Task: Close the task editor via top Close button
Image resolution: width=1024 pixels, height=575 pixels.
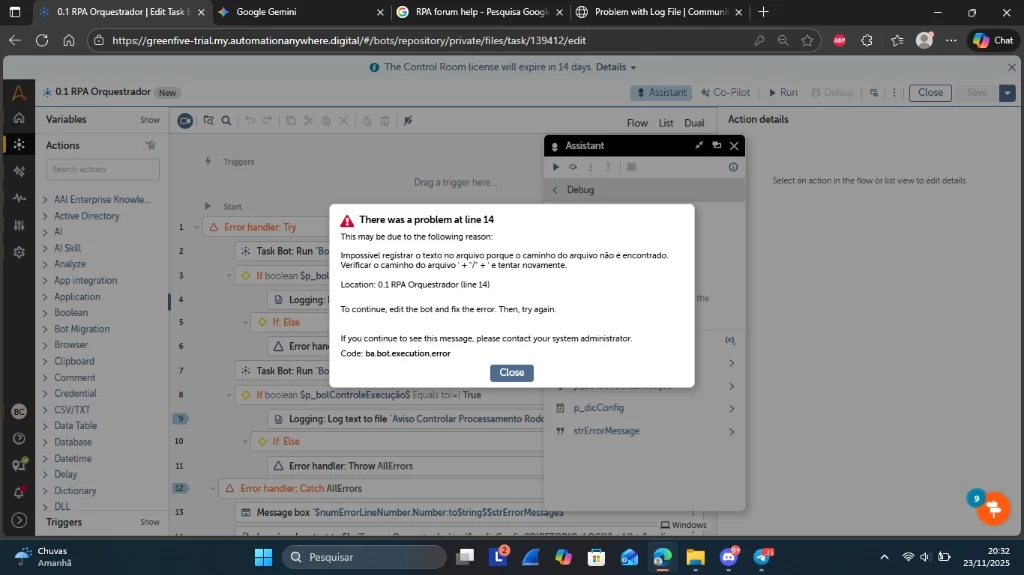Action: click(x=930, y=92)
